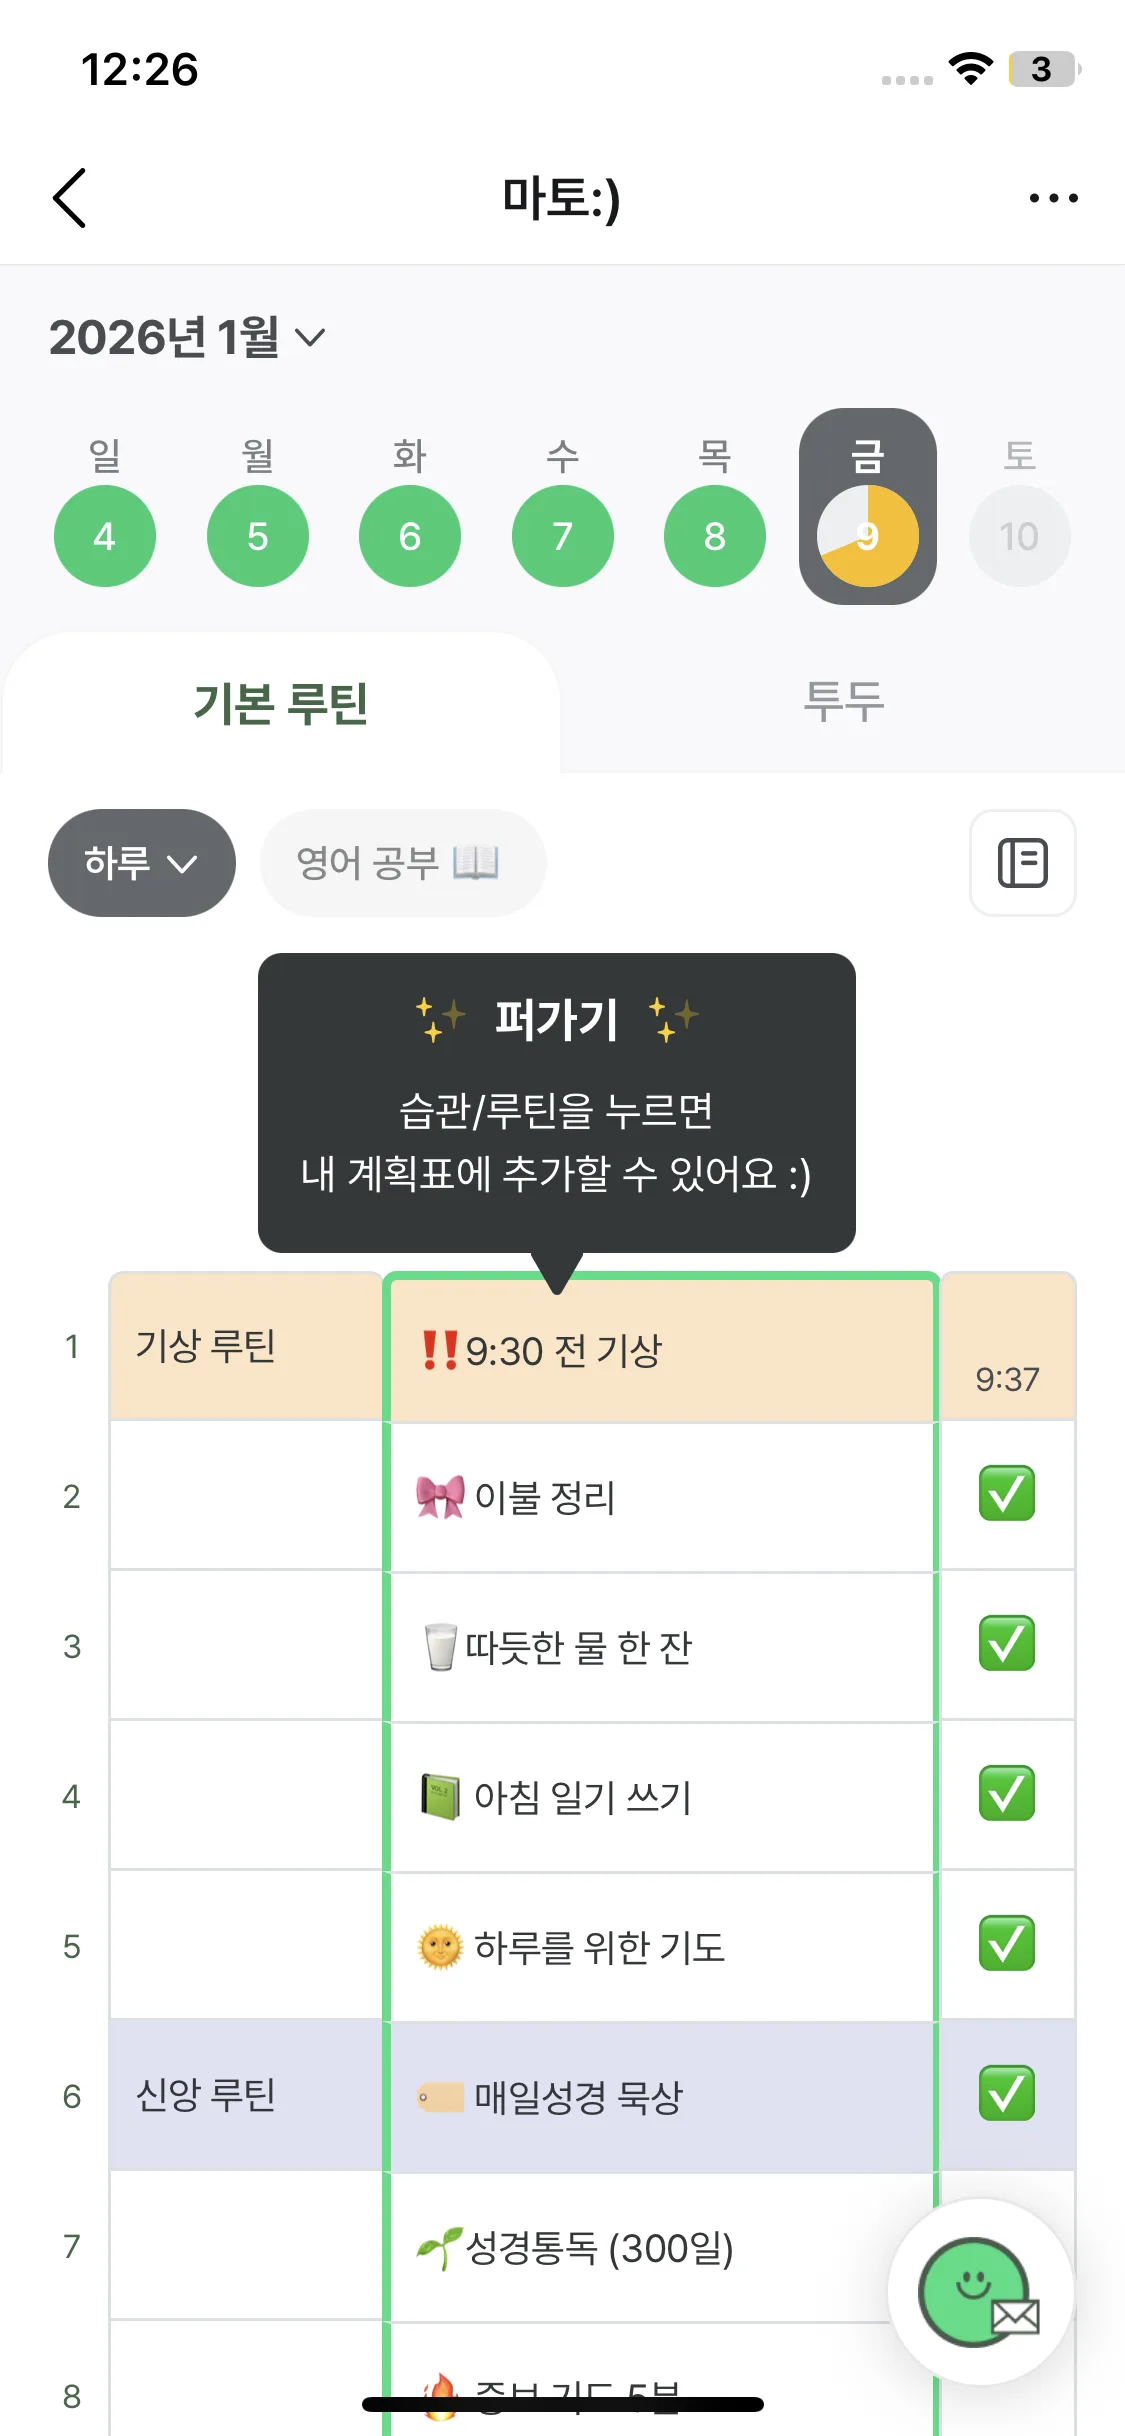Expand the 2026년 1월 month dropdown
1125x2436 pixels.
tap(187, 337)
